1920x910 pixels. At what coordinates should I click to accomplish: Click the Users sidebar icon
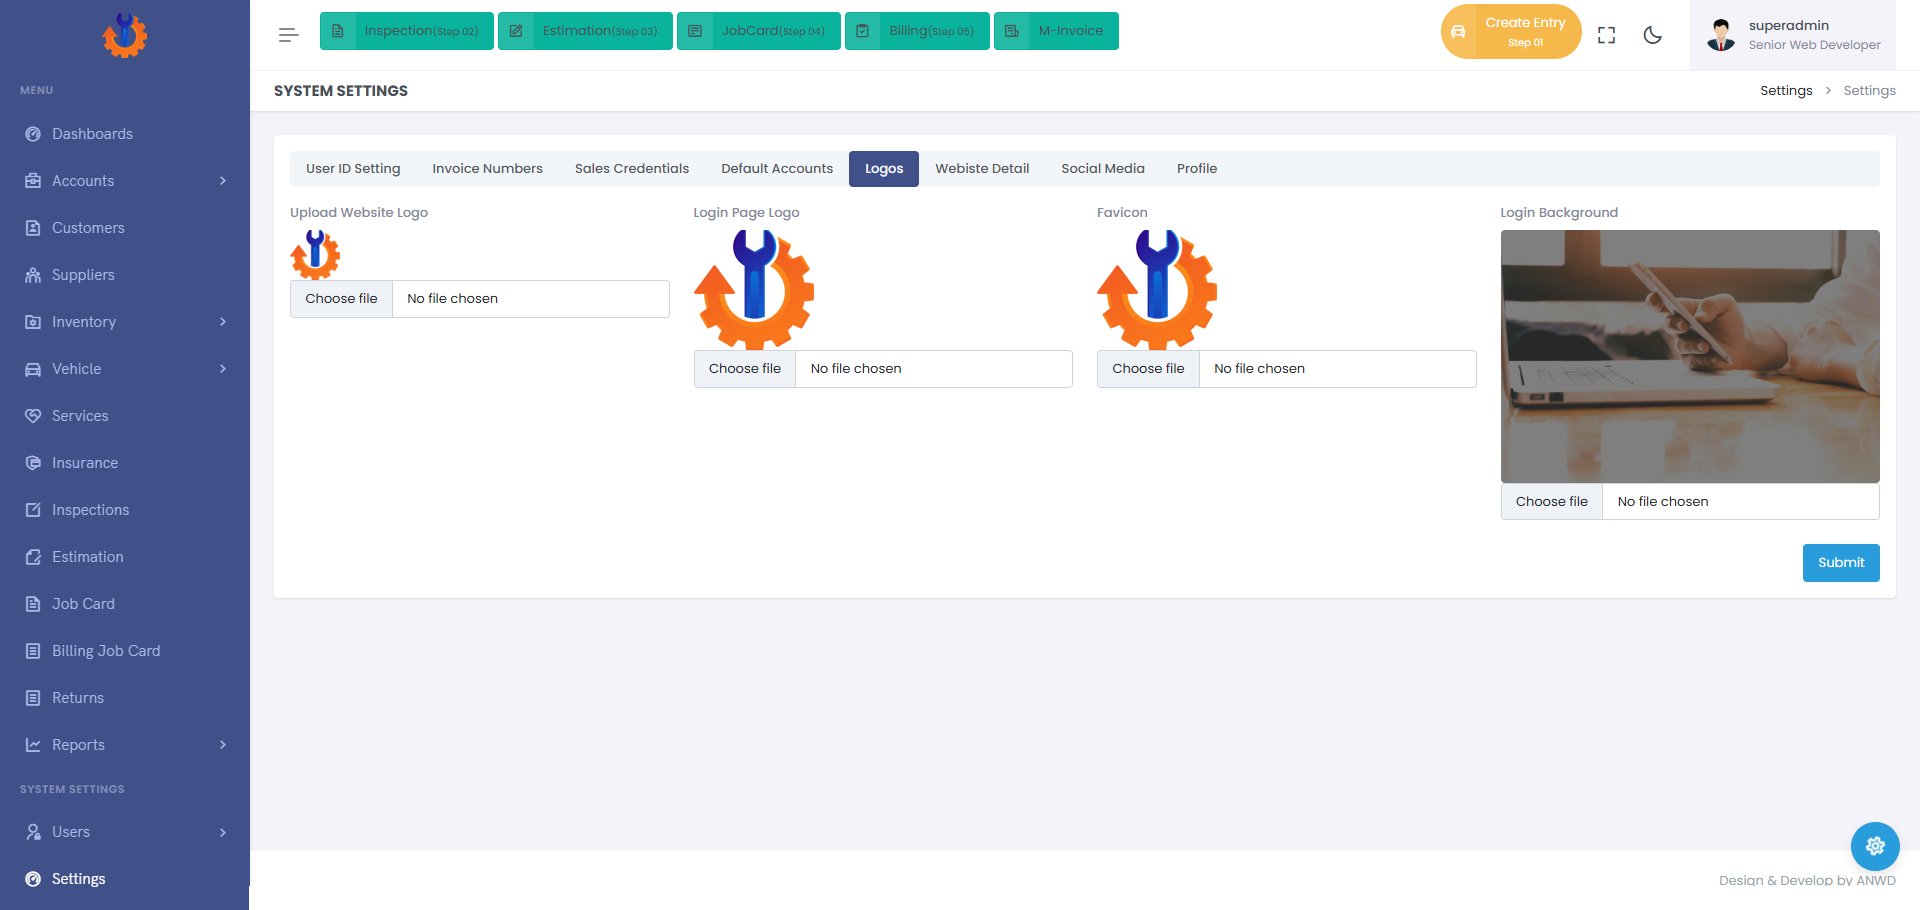tap(33, 832)
